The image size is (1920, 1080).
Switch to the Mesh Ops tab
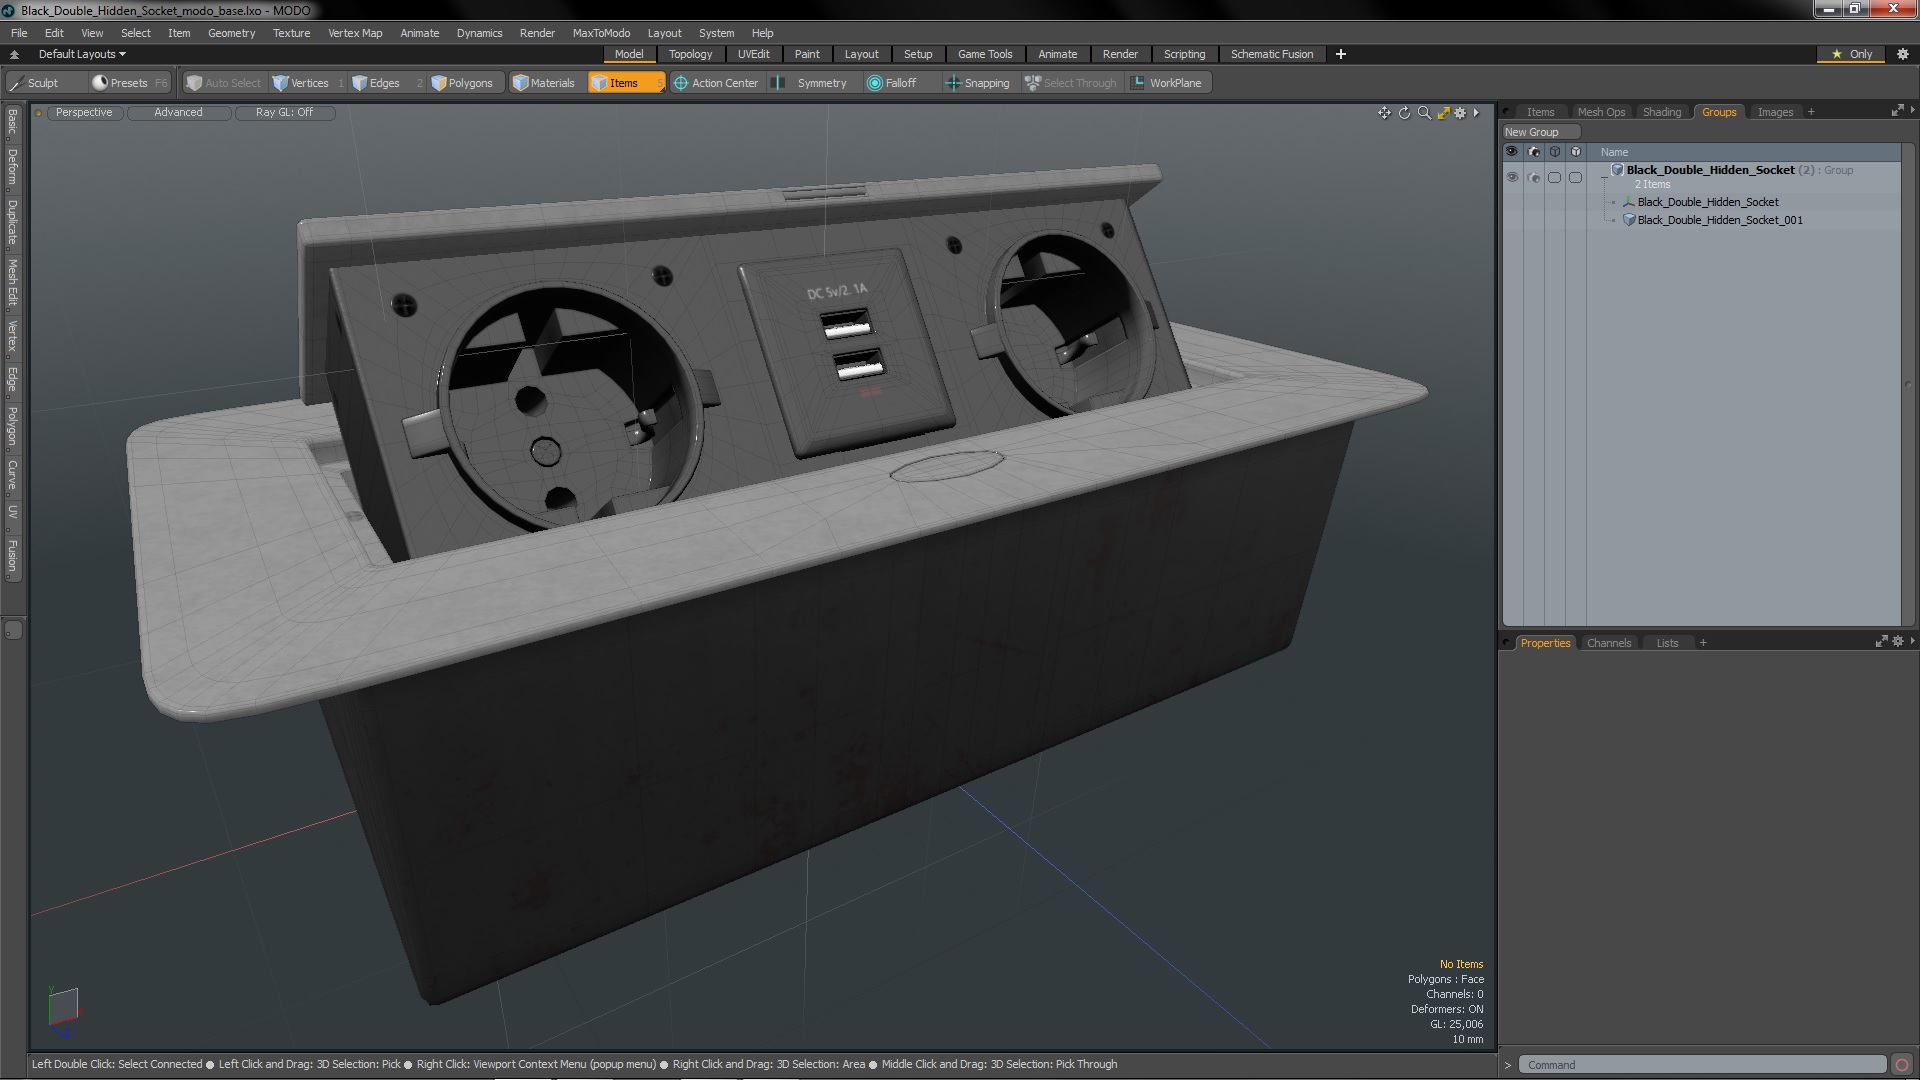tap(1601, 112)
